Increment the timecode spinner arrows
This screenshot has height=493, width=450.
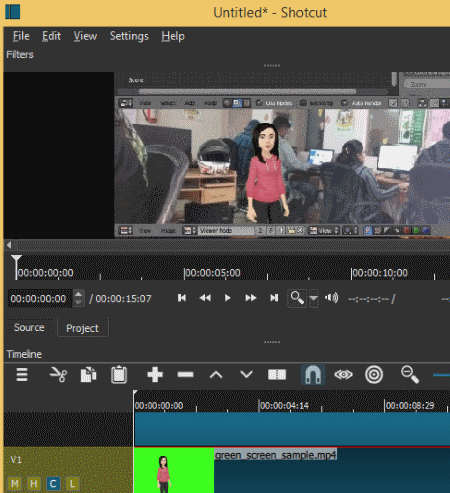coord(78,298)
